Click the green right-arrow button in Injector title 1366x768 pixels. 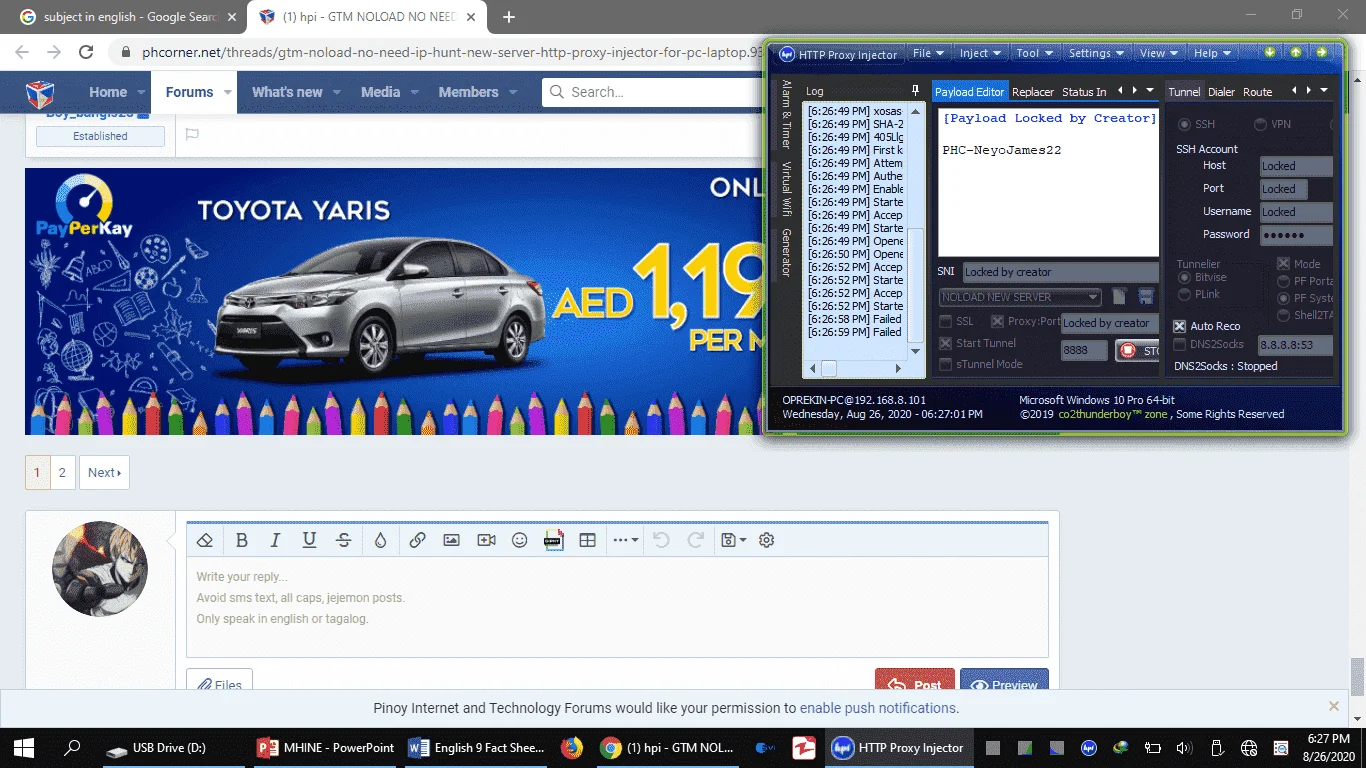[x=1322, y=52]
